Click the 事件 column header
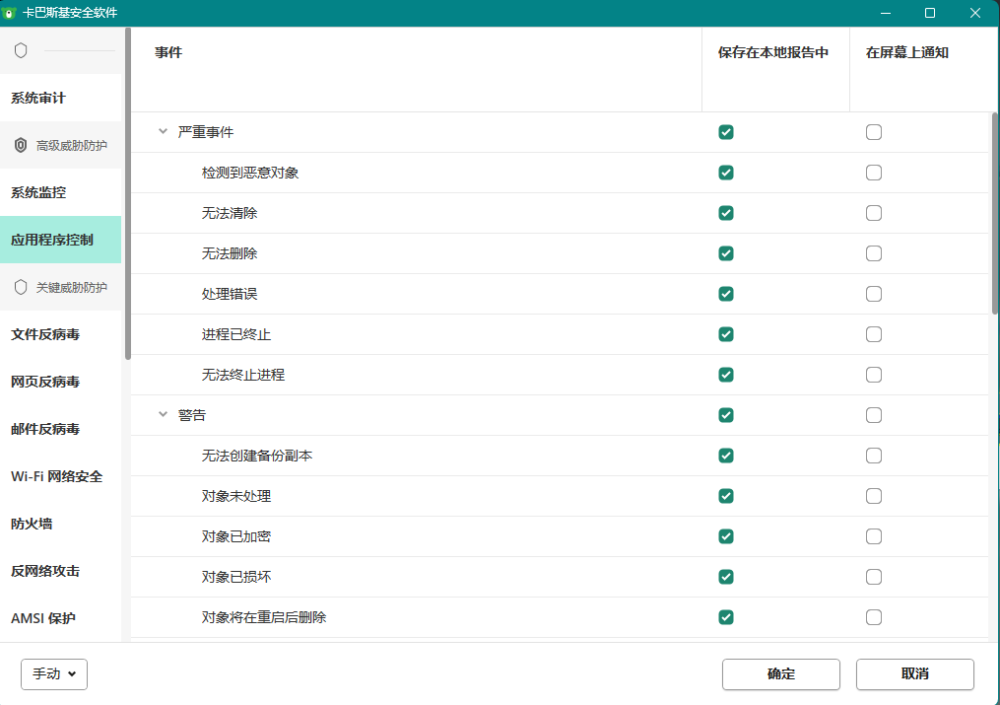The width and height of the screenshot is (1000, 705). 169,53
